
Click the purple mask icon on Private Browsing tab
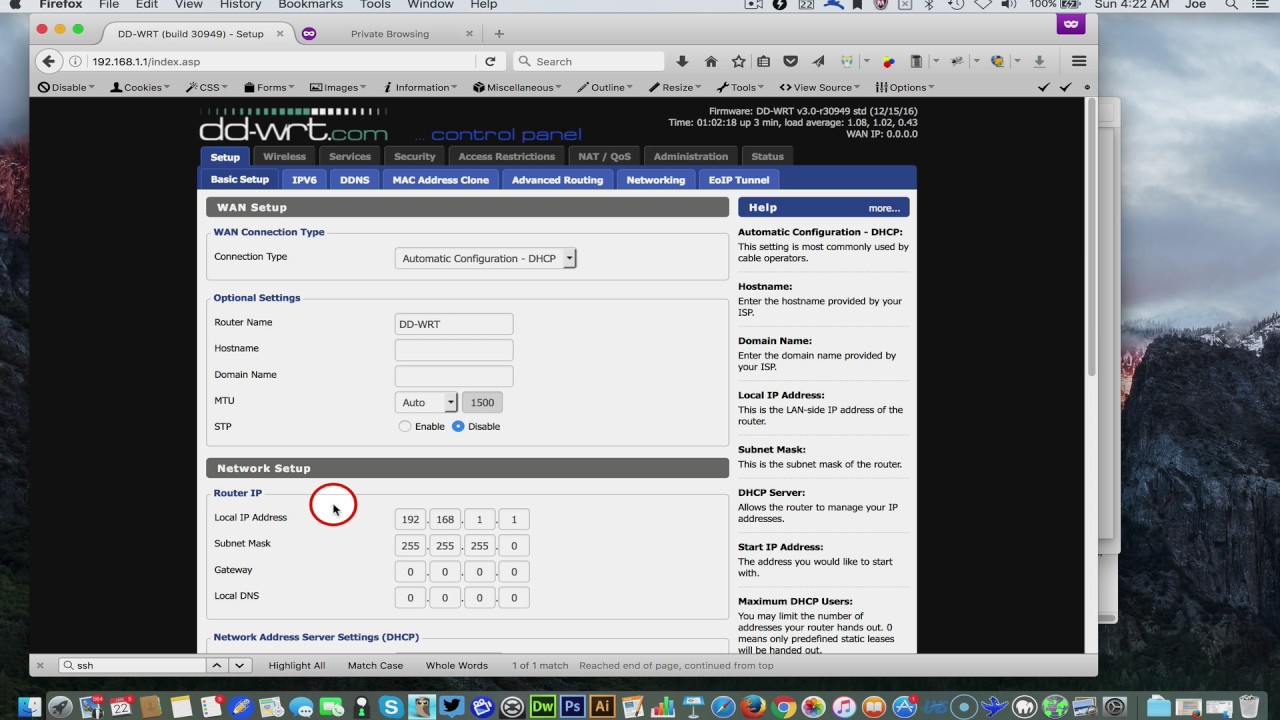309,33
